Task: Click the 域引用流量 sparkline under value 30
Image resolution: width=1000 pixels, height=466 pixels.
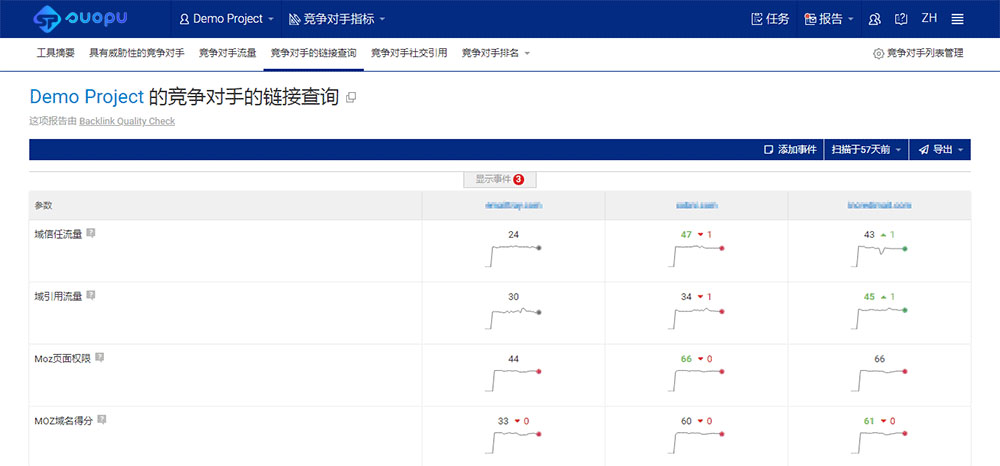Action: 513,317
